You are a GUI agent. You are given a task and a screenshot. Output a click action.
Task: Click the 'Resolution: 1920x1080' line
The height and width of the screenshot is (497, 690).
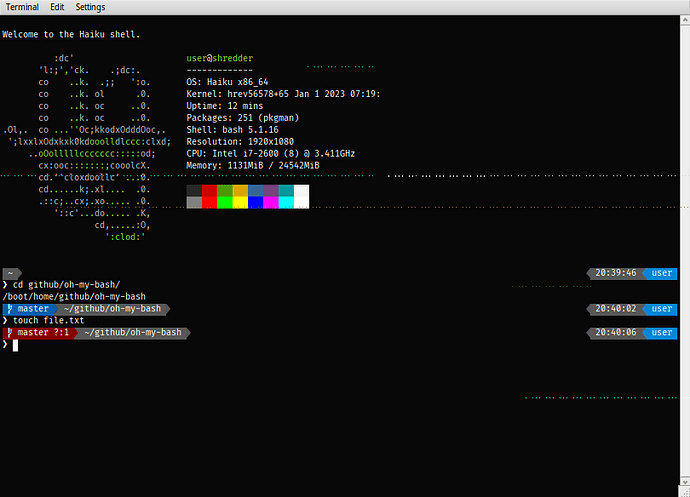point(240,141)
